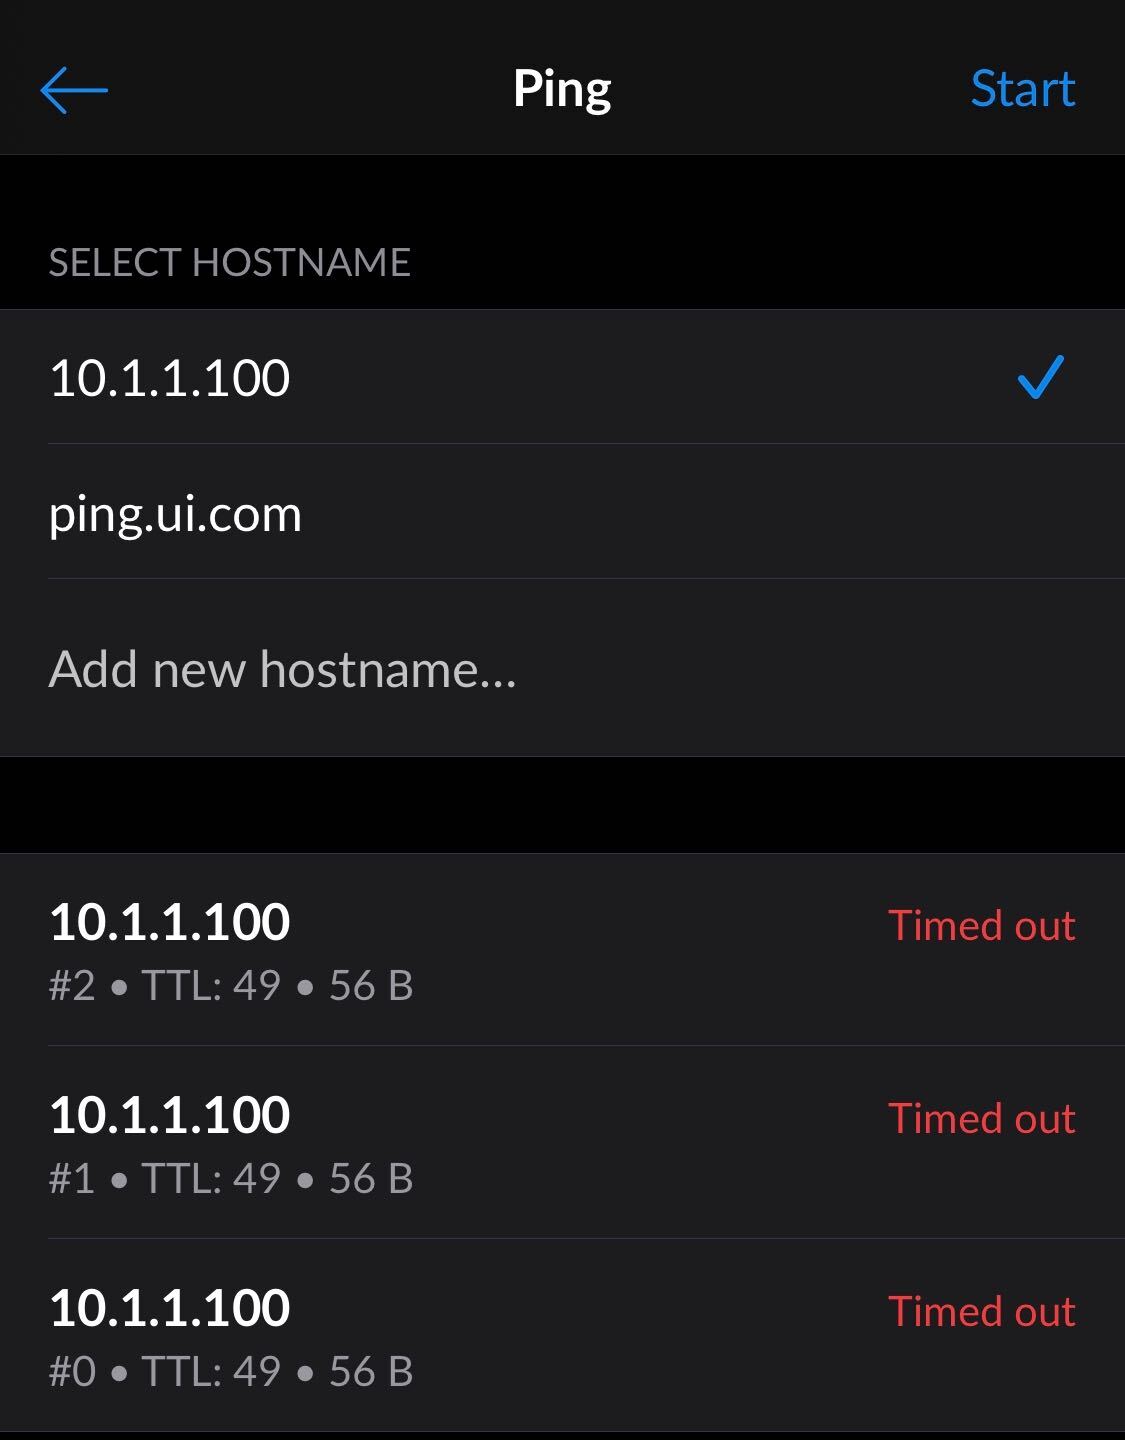Click Timed out status on ping #1
Viewport: 1125px width, 1440px height.
(981, 1118)
